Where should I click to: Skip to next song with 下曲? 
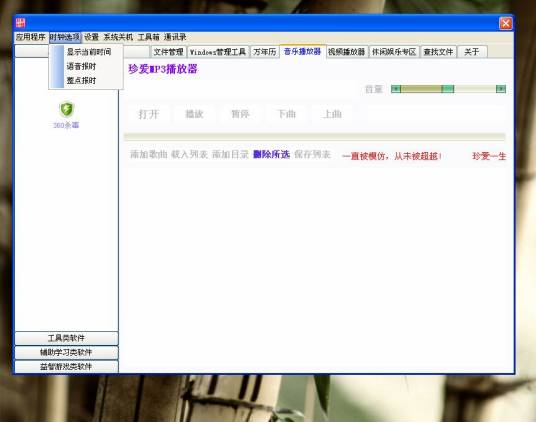coord(286,114)
